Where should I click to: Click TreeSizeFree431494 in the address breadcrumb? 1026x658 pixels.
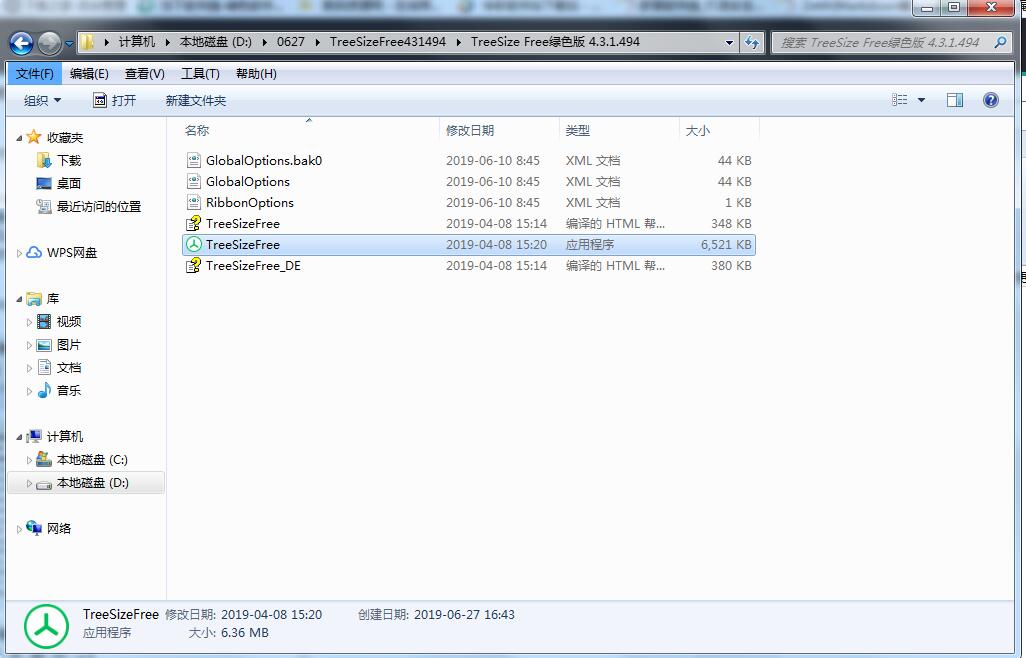coord(387,42)
